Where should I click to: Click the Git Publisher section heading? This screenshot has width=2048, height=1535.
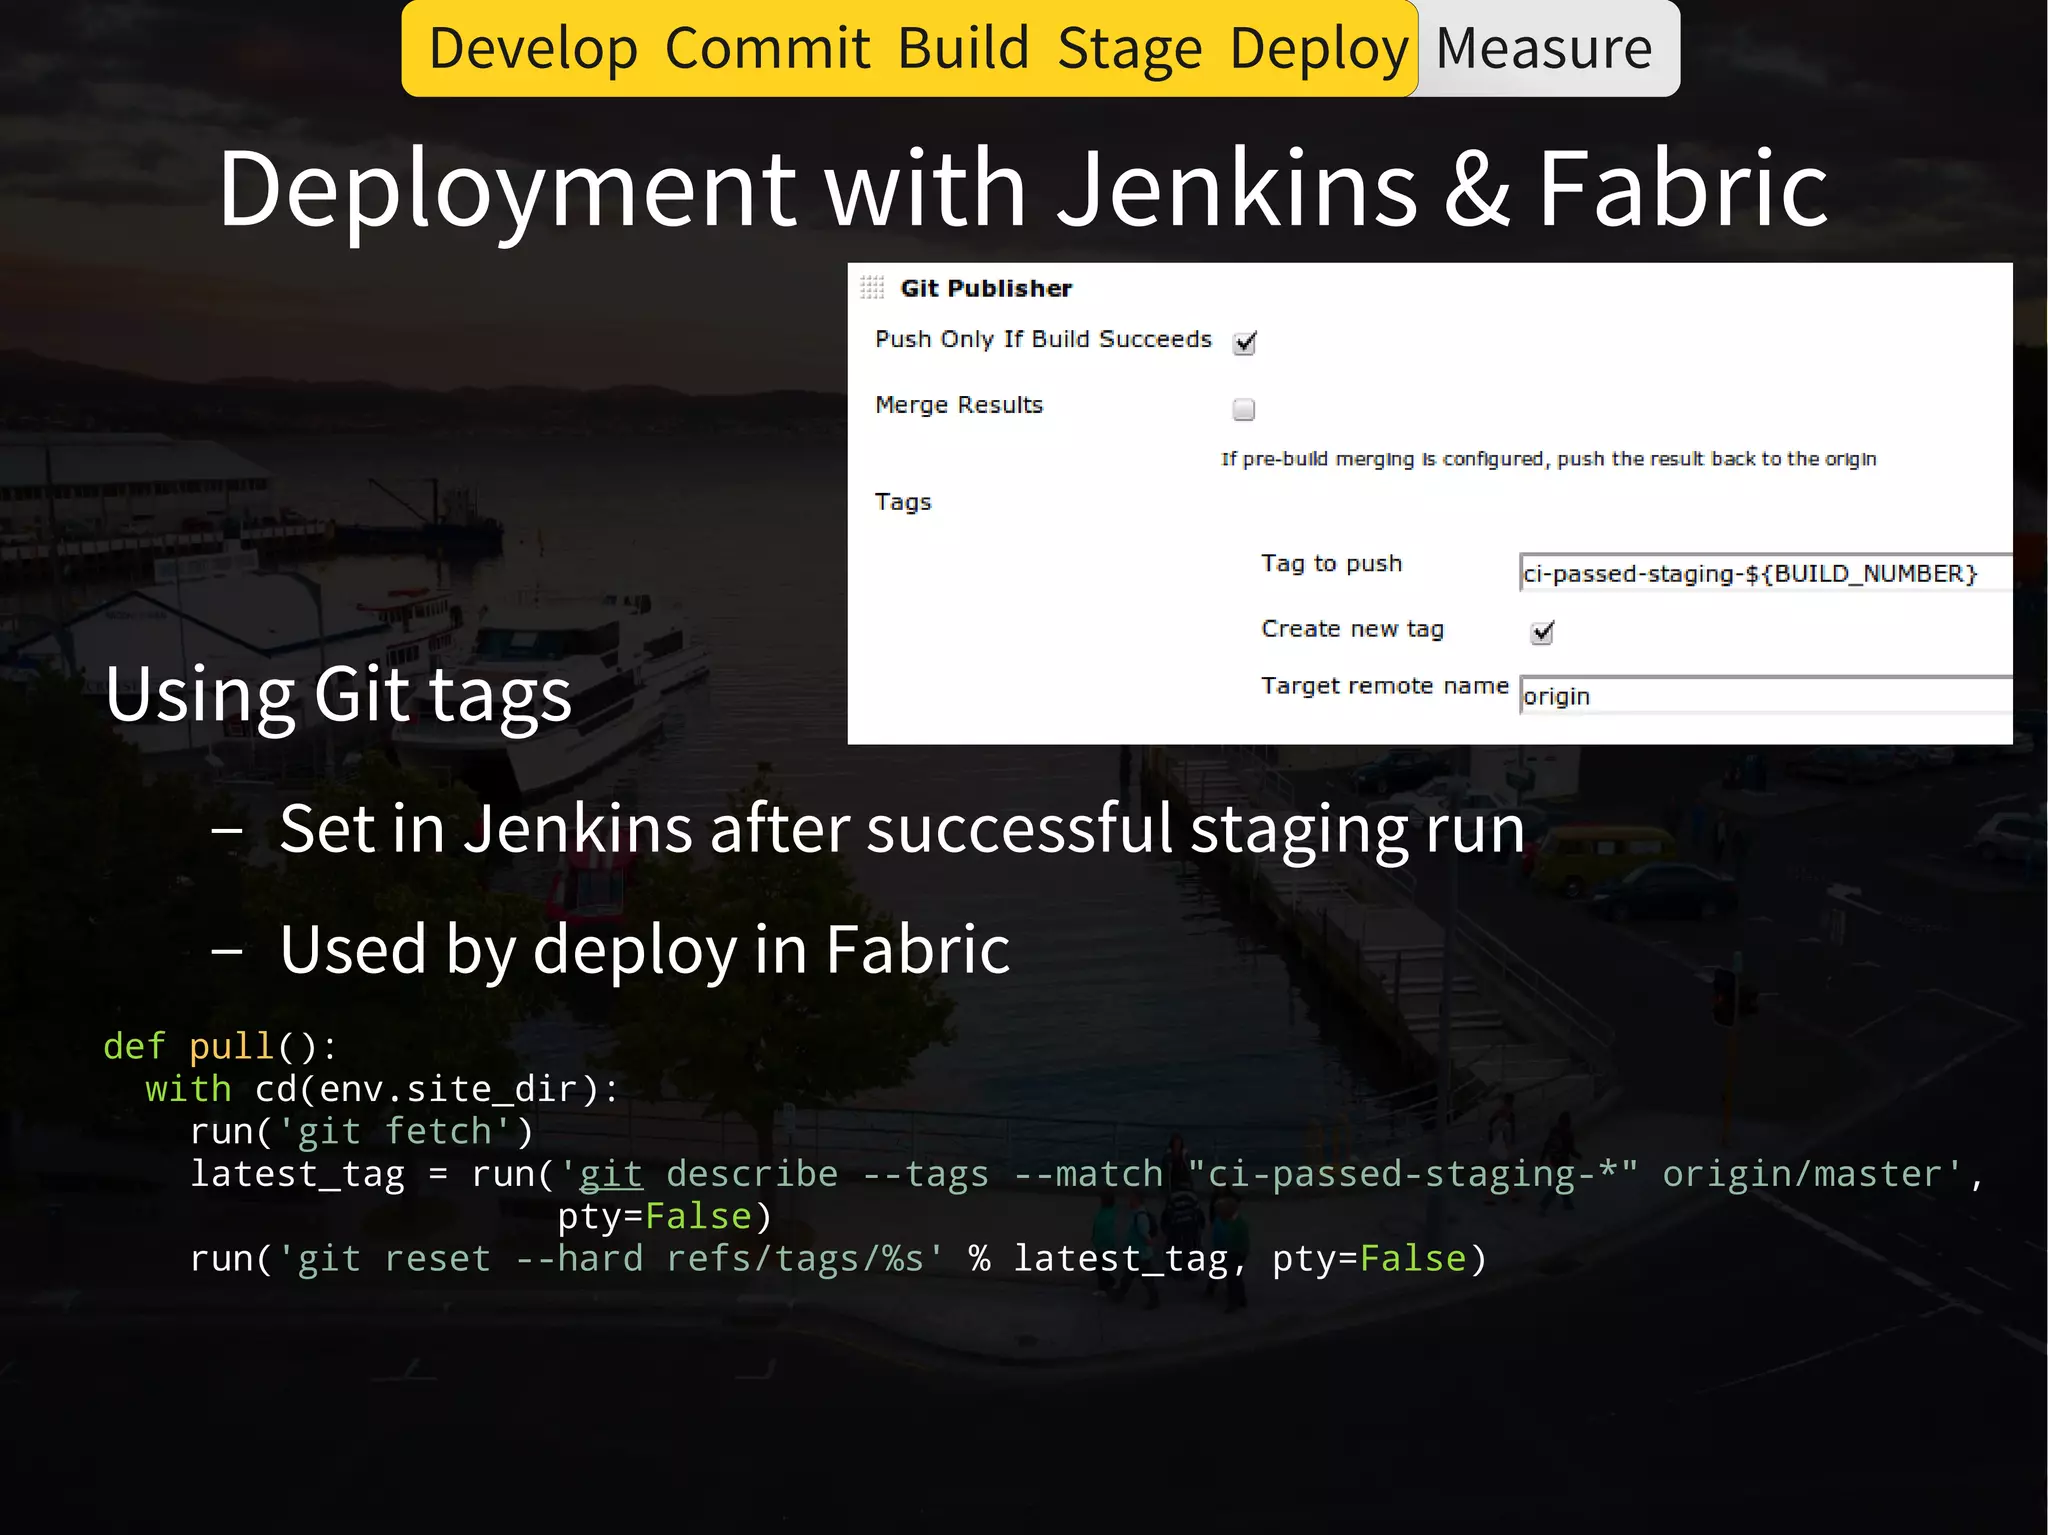tap(986, 288)
